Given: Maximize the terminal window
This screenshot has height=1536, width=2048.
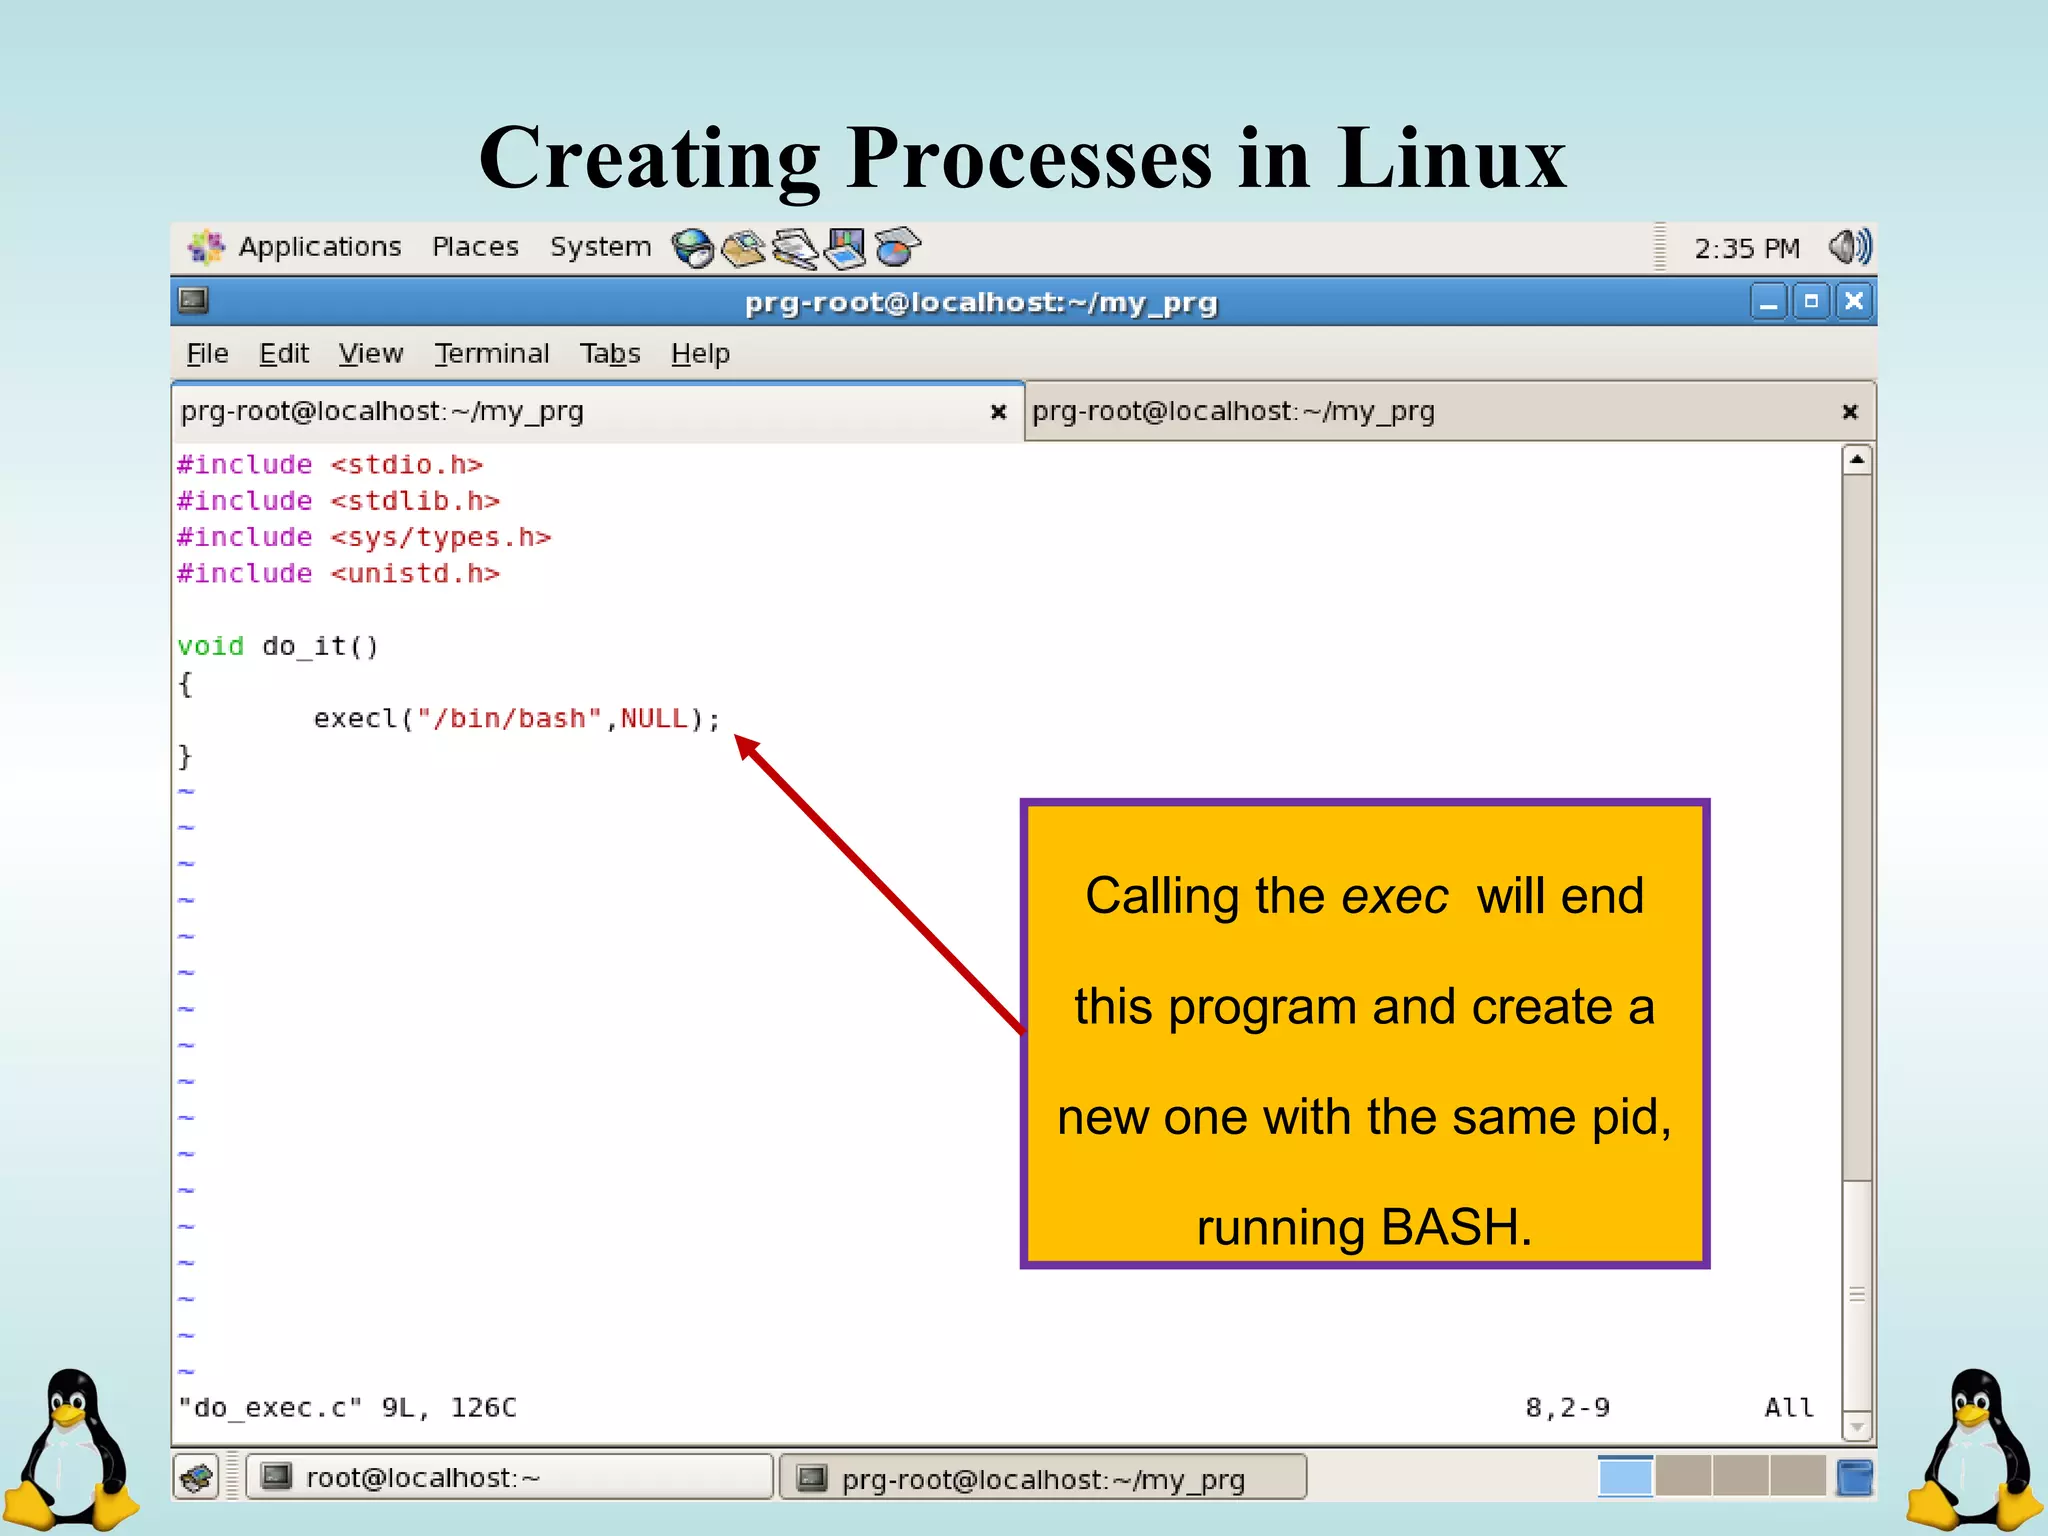Looking at the screenshot, I should [1811, 301].
